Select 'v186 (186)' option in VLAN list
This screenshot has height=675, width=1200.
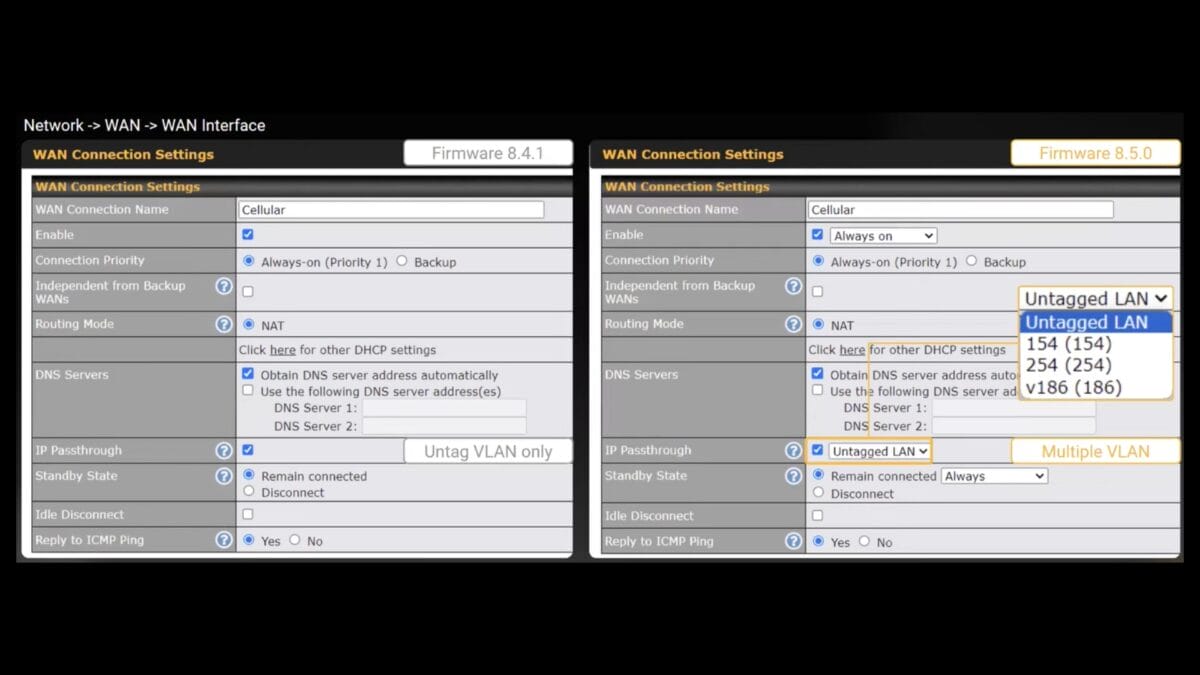1073,387
